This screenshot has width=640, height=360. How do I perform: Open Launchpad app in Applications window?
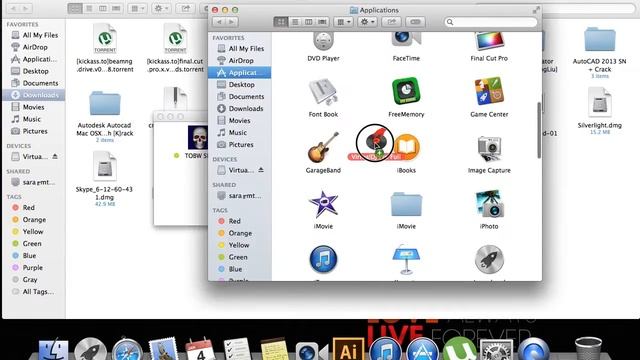(x=489, y=259)
